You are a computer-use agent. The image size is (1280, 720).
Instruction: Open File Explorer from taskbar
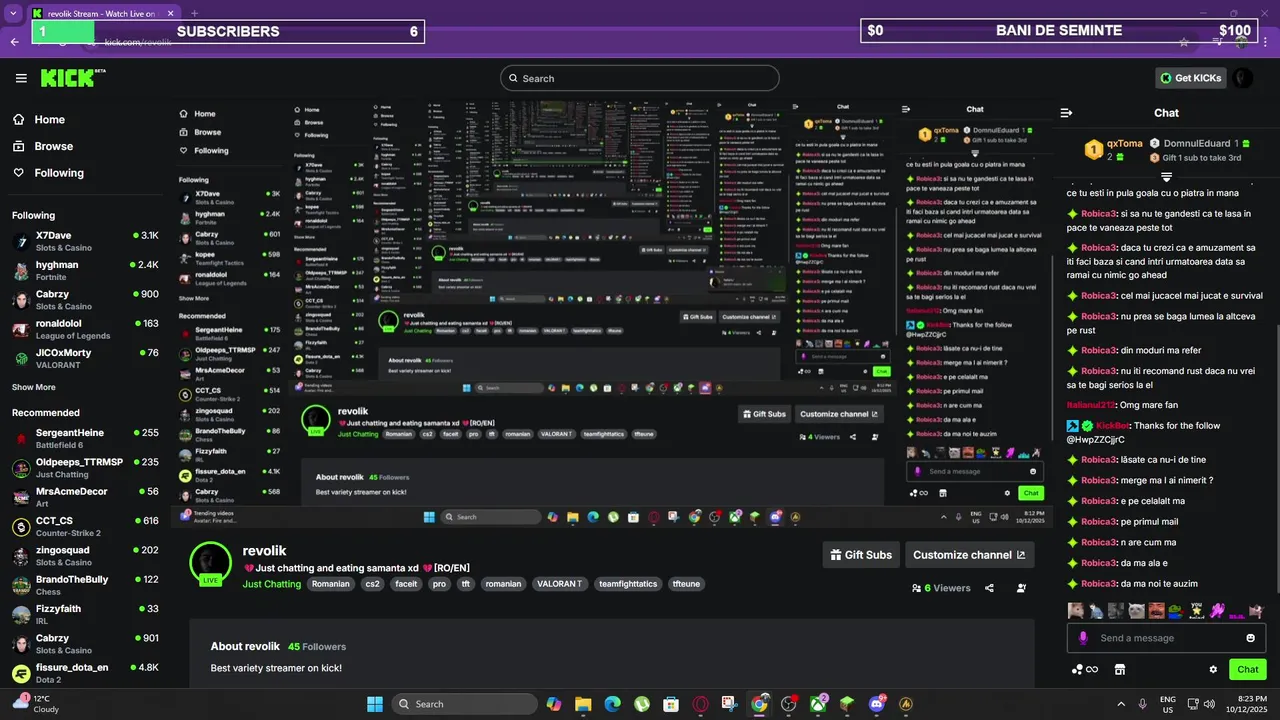[583, 704]
